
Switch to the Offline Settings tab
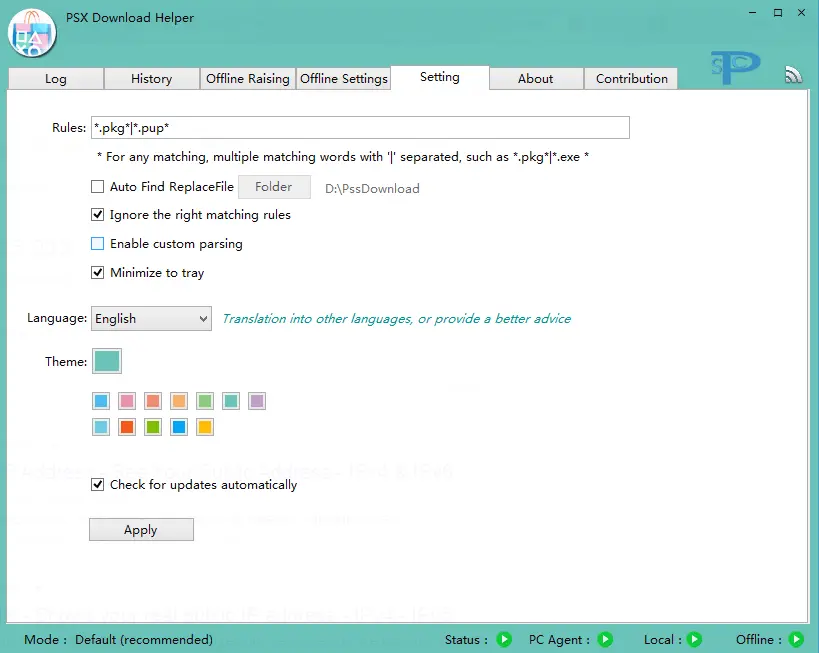[x=343, y=78]
